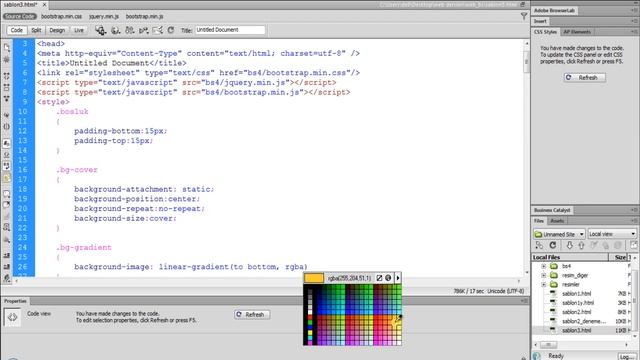Click the rgba(255,204,51,1) color value text
This screenshot has height=360, width=640.
[x=349, y=278]
